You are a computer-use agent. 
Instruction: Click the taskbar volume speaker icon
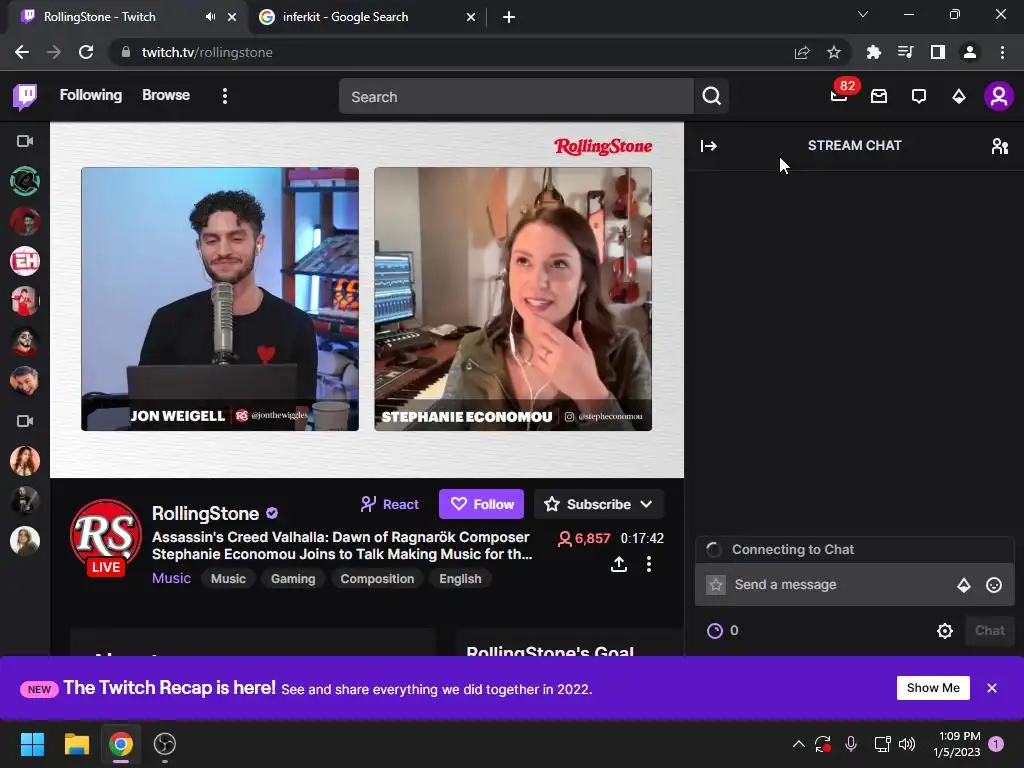point(907,744)
